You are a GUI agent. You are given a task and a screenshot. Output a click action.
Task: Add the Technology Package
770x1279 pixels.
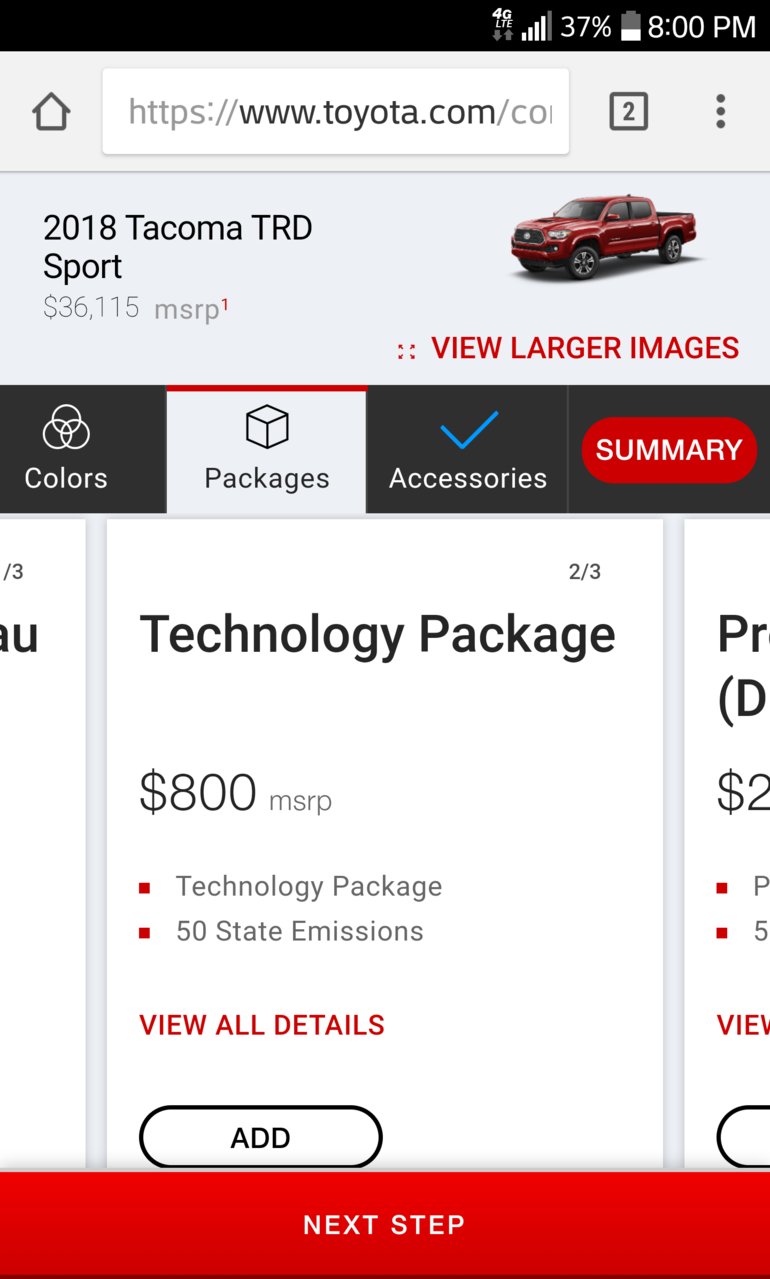[261, 1137]
